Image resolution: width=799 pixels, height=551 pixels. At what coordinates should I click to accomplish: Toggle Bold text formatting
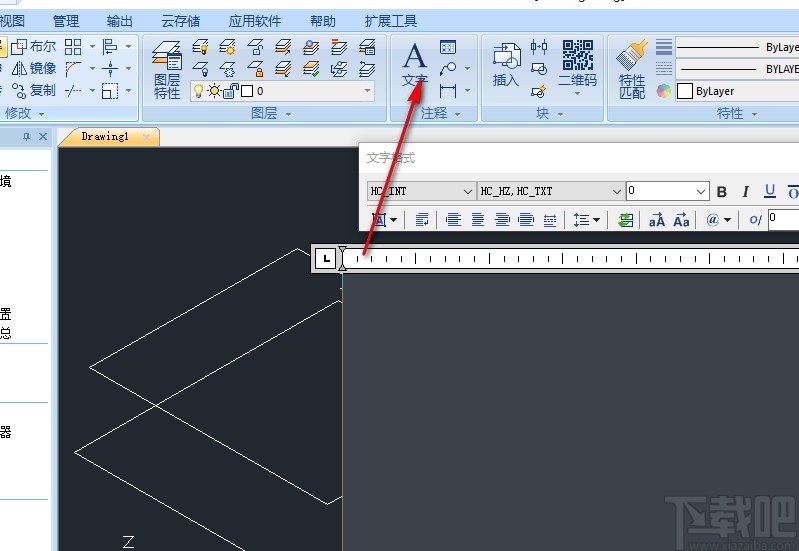tap(722, 192)
